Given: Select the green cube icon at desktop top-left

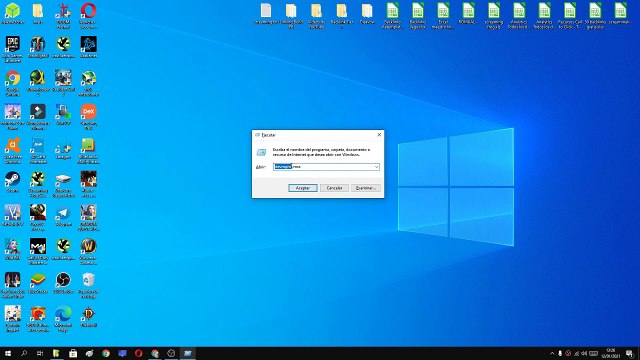Looking at the screenshot, I should [x=13, y=13].
